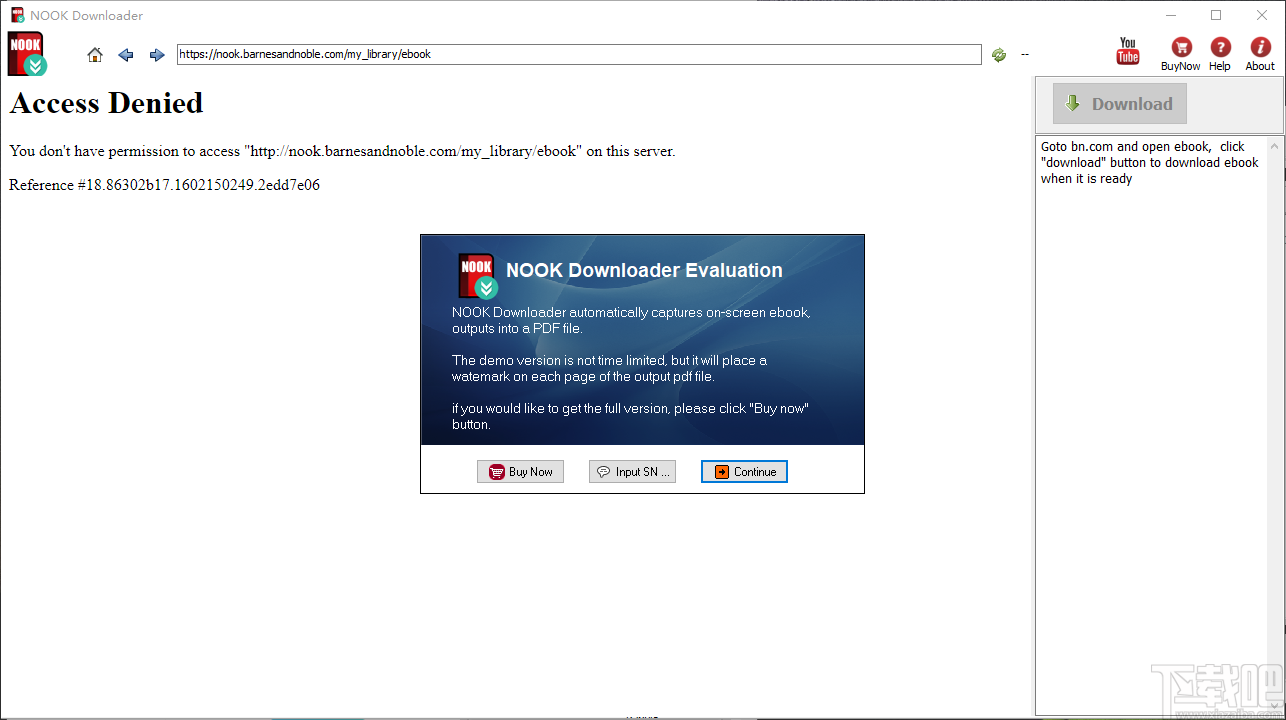Open the YouTube icon in toolbar
The image size is (1286, 720).
[1128, 51]
